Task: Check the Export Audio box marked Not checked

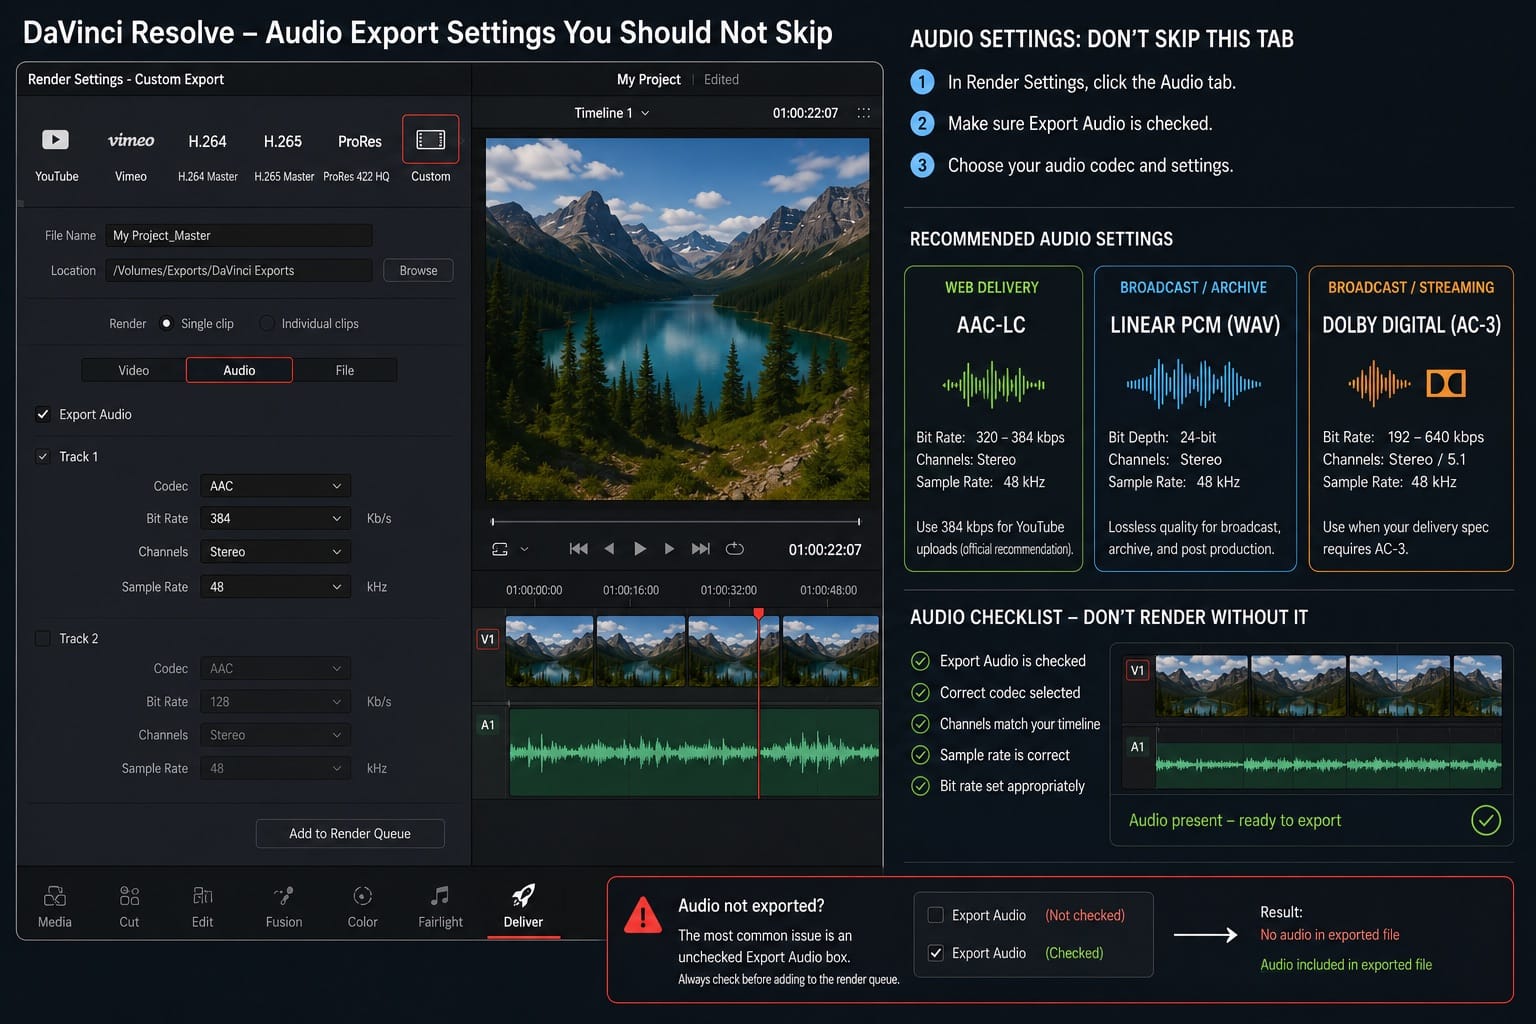Action: 936,915
